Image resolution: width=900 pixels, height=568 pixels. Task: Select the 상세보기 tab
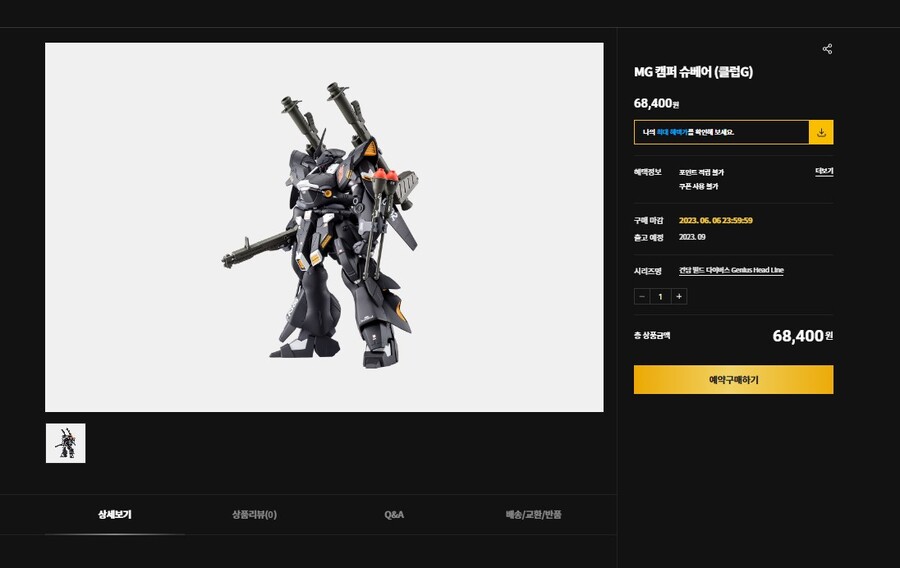(115, 515)
